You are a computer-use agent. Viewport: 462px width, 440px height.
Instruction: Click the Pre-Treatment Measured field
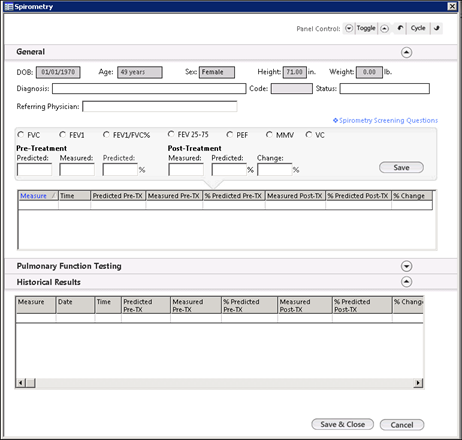77,169
